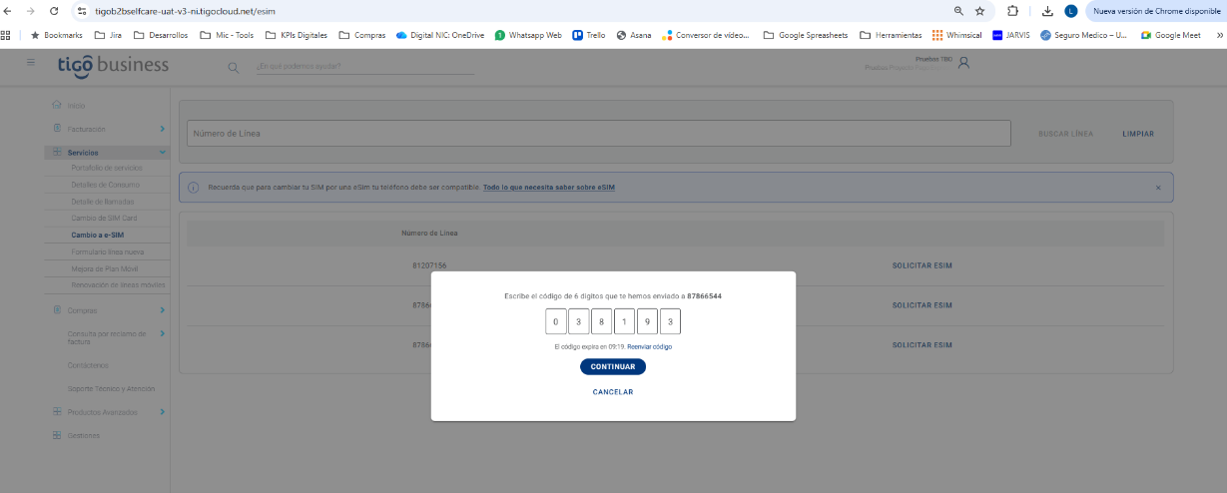Open Detalles de Consumo
The width and height of the screenshot is (1227, 493).
click(x=105, y=185)
